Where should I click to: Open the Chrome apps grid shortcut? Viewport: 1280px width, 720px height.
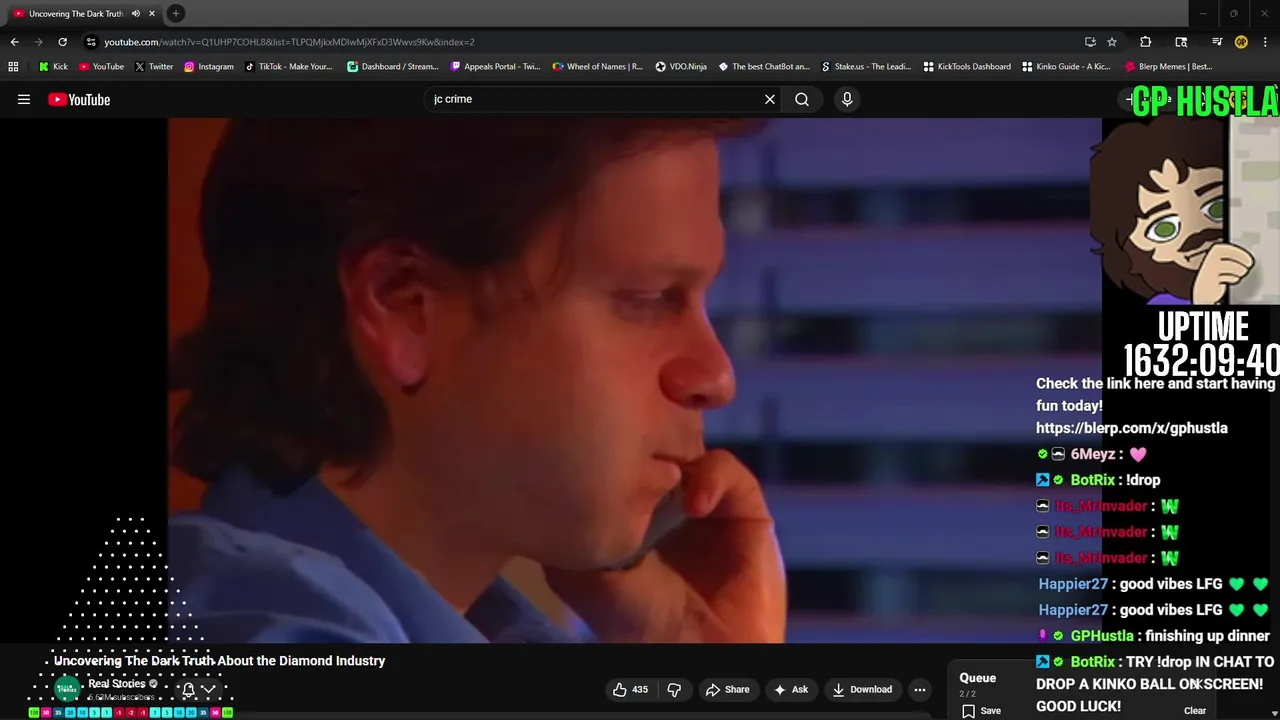pos(13,67)
